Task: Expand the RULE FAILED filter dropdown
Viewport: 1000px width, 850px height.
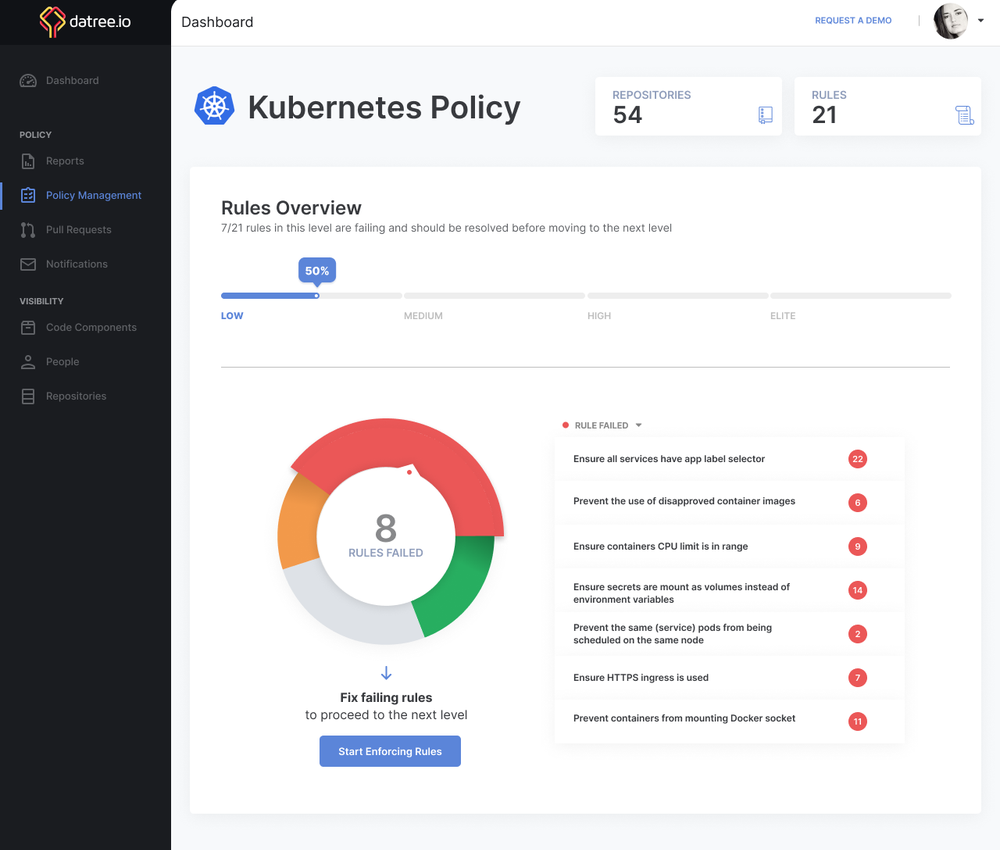Action: click(x=638, y=425)
